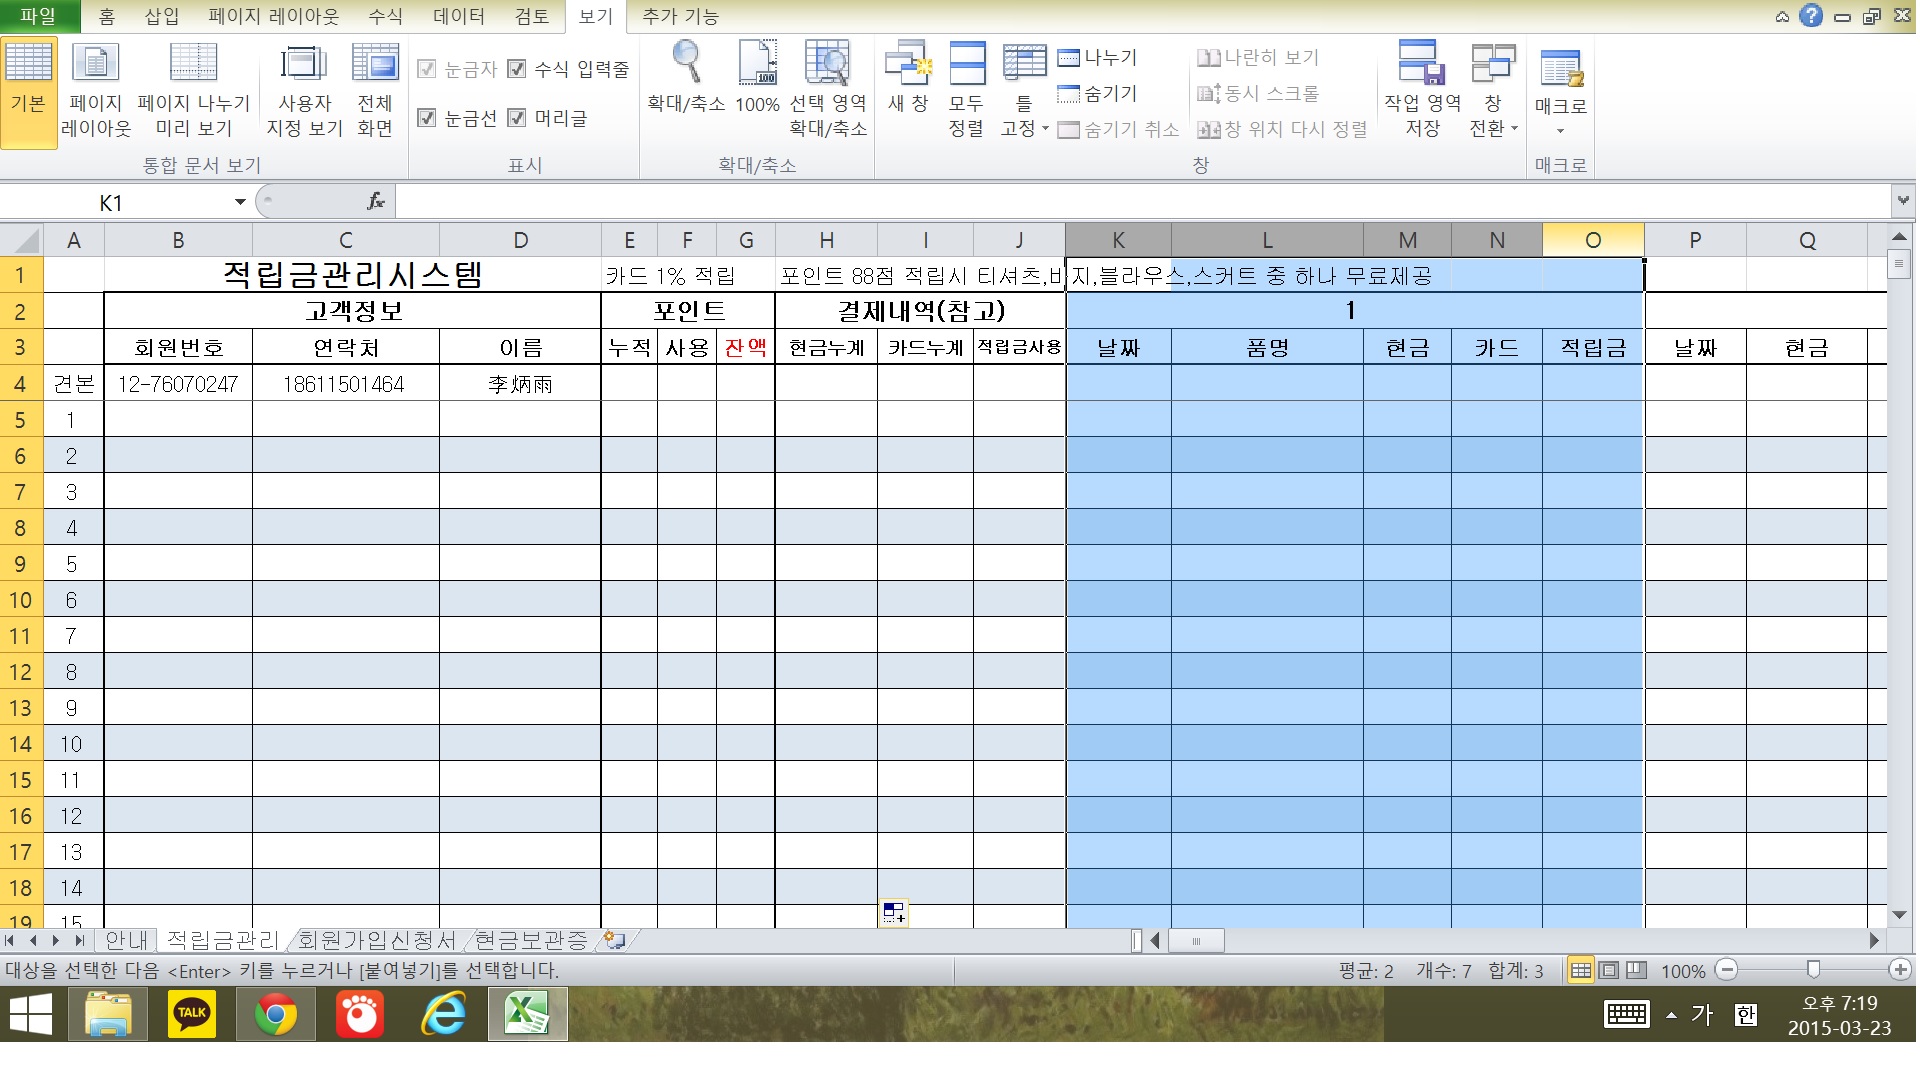Click the Hide window button

(x=1098, y=94)
